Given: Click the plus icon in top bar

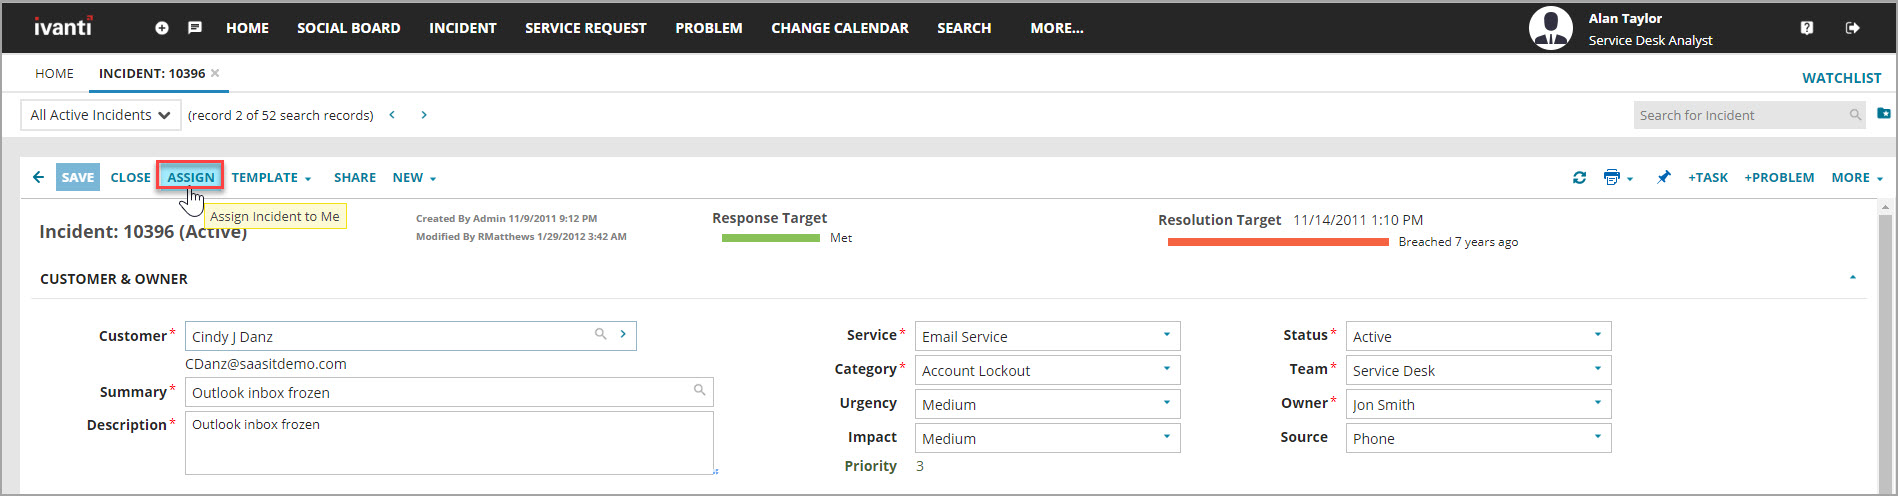Looking at the screenshot, I should point(161,28).
